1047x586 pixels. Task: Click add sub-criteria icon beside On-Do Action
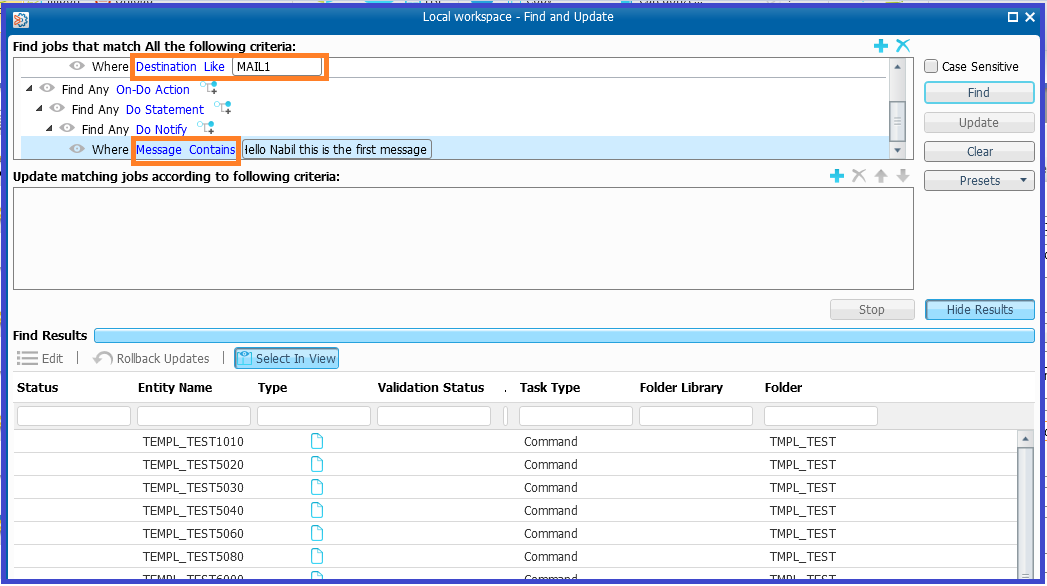(x=208, y=89)
